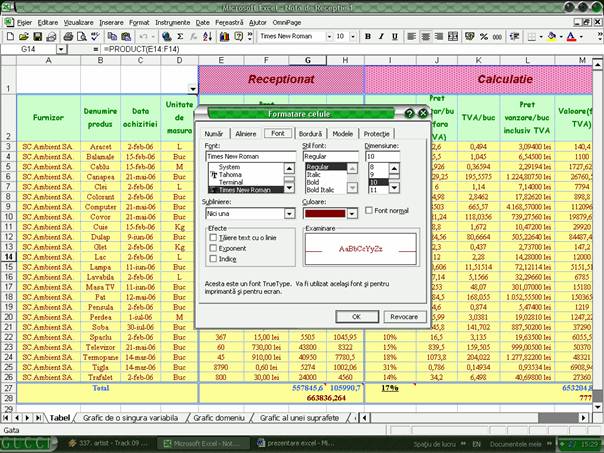Screen dimensions: 604x453
Task: Switch to the Modele tab
Action: (343, 134)
